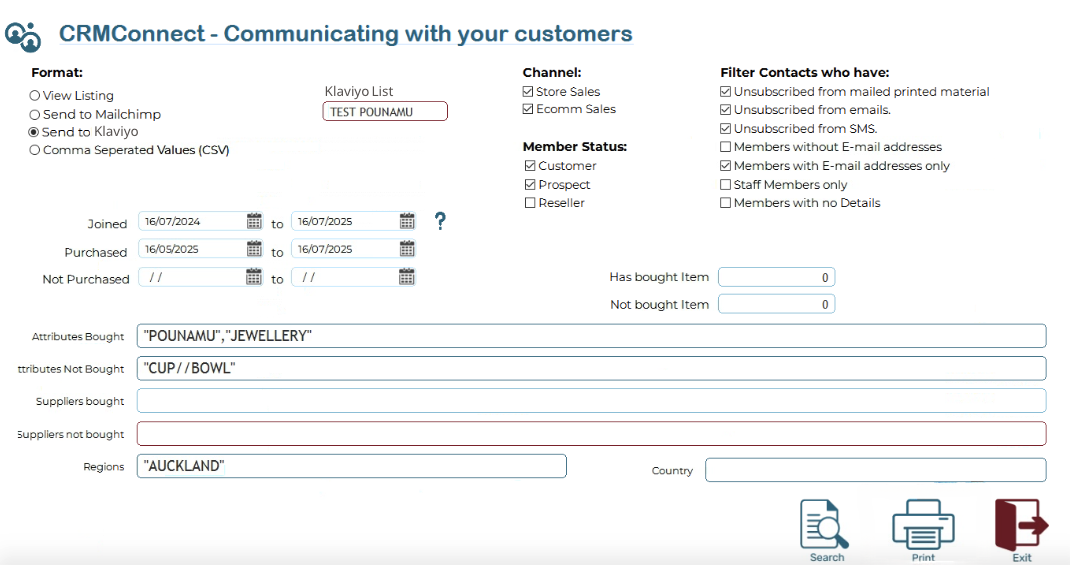Toggle Unsubscribed from mailed printed material
The image size is (1070, 566).
pos(725,91)
